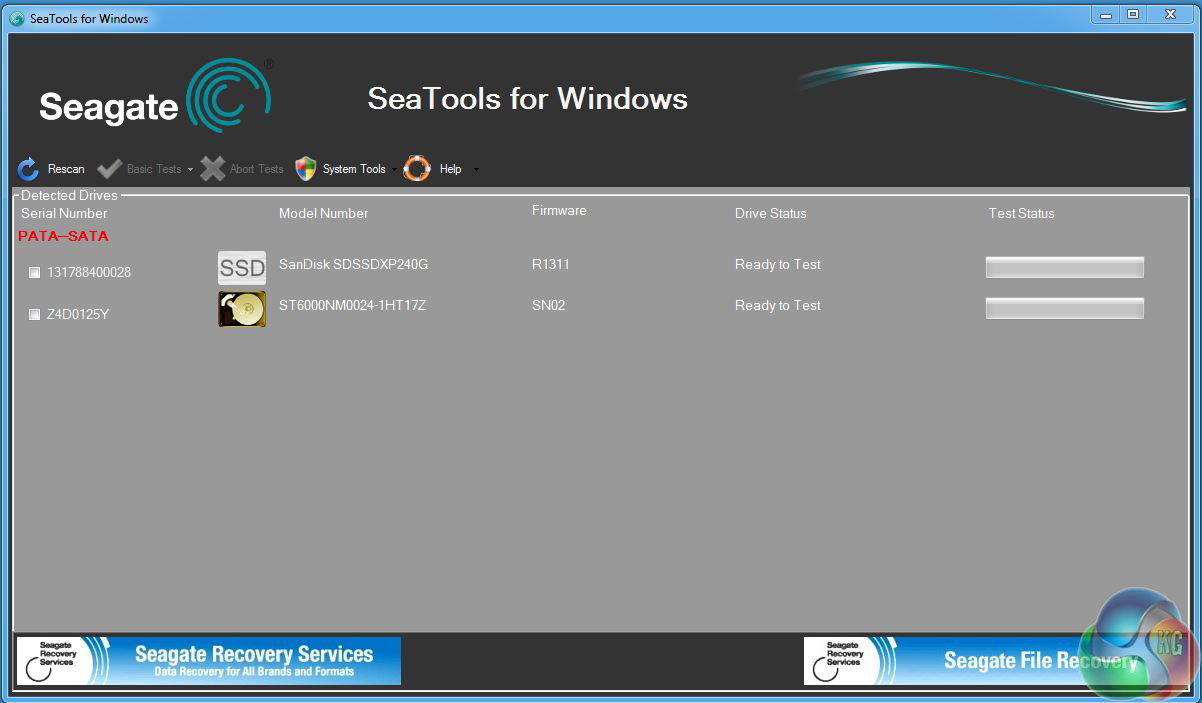The image size is (1202, 703).
Task: Open the Help menu label
Action: pyautogui.click(x=451, y=169)
